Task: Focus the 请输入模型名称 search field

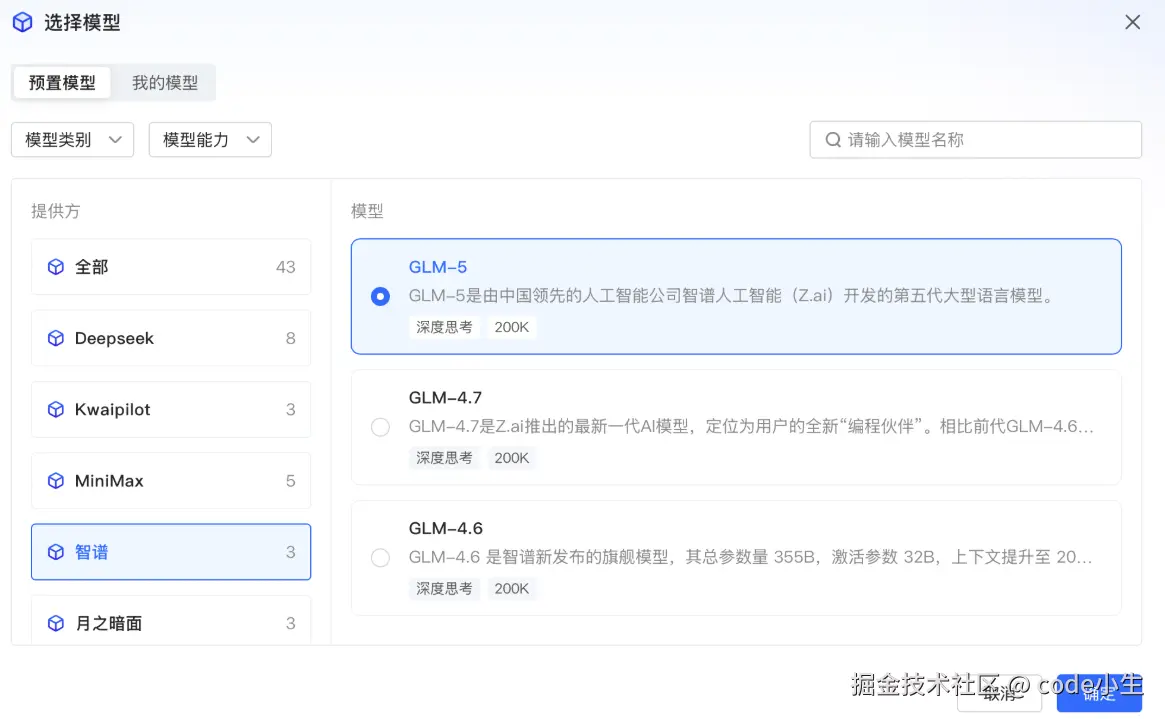Action: coord(985,140)
